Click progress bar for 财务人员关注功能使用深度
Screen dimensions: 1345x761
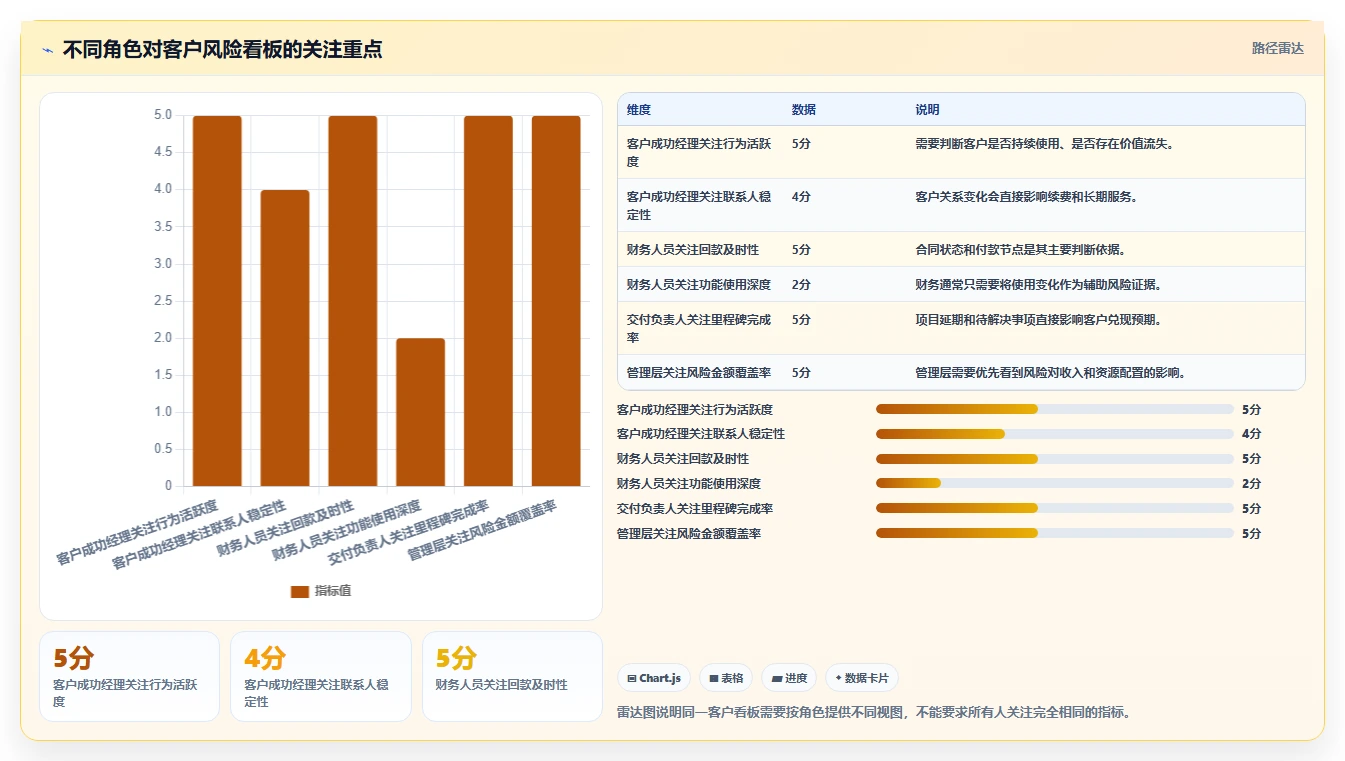click(1055, 483)
